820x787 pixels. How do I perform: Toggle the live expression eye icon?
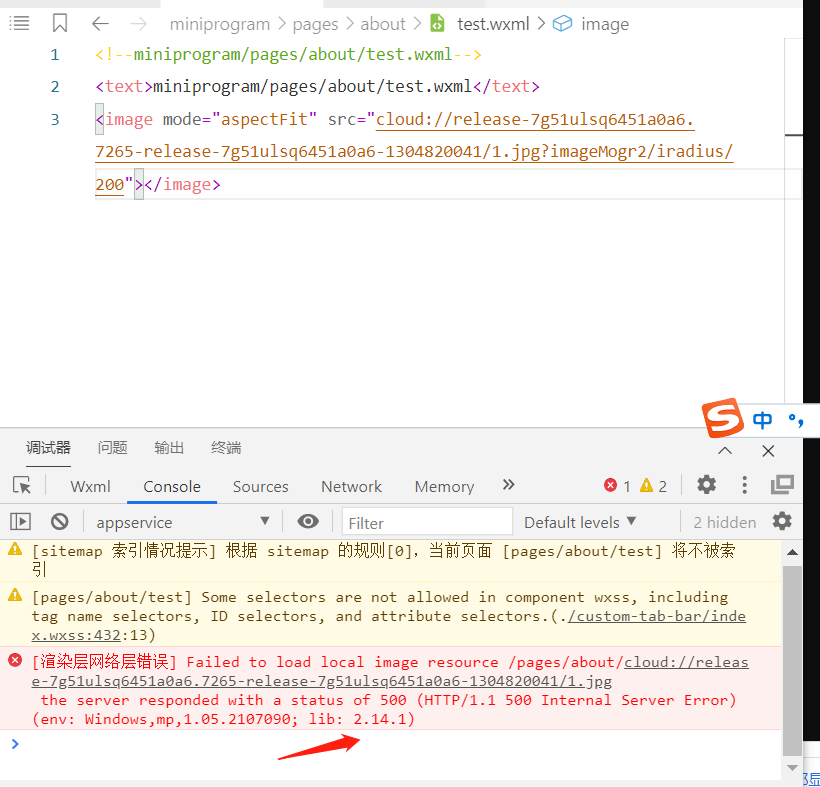click(x=308, y=521)
